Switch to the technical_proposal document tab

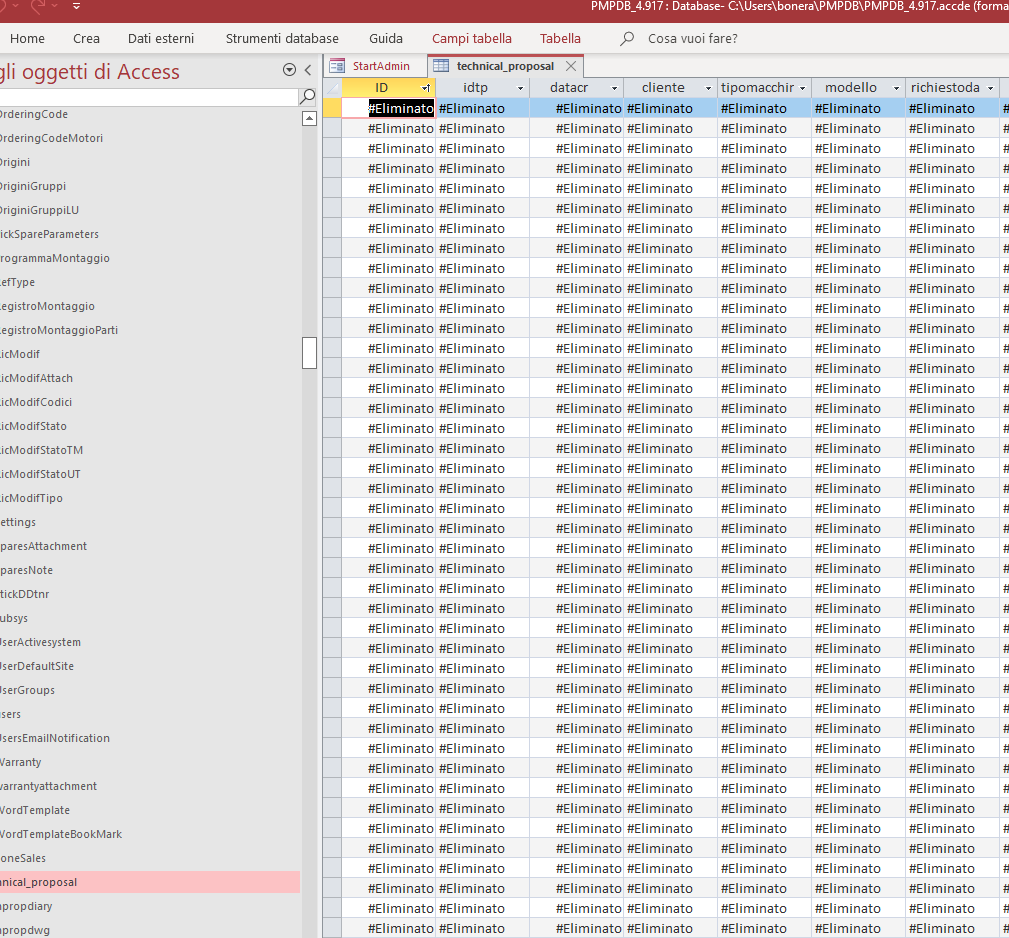pos(505,66)
